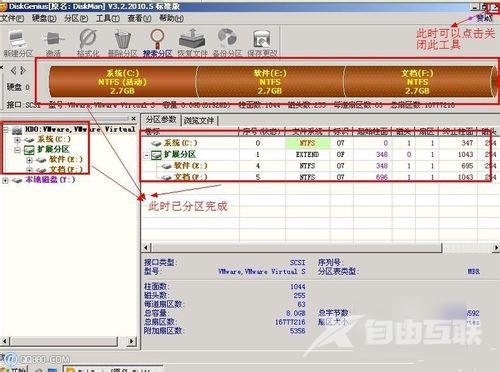Select 软件(E:) segment in disk bar
This screenshot has height=372, width=500.
point(270,82)
